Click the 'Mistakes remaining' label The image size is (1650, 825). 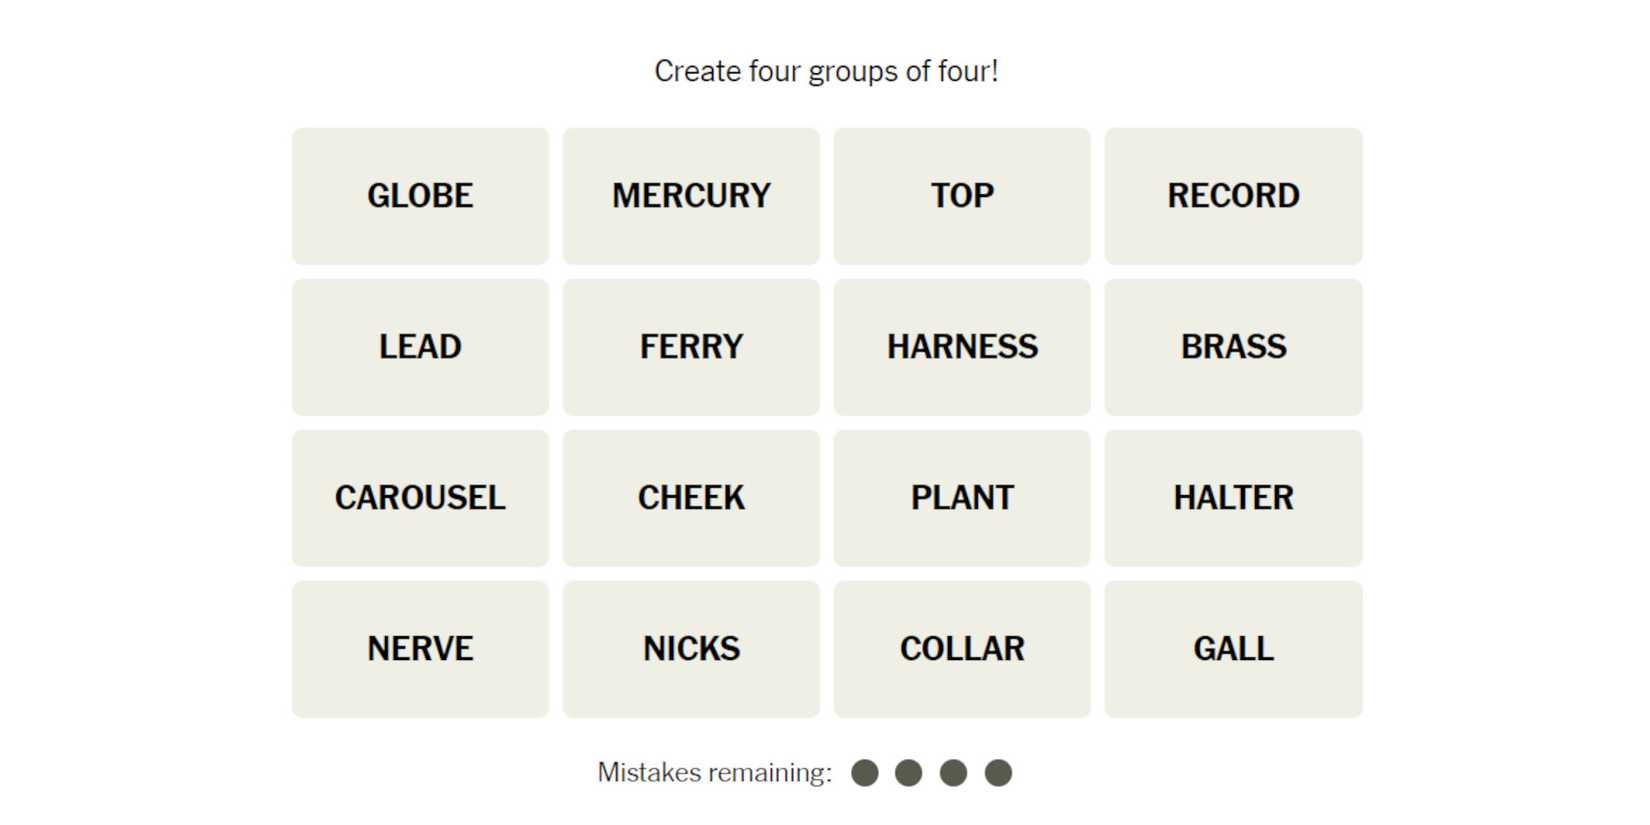point(714,773)
